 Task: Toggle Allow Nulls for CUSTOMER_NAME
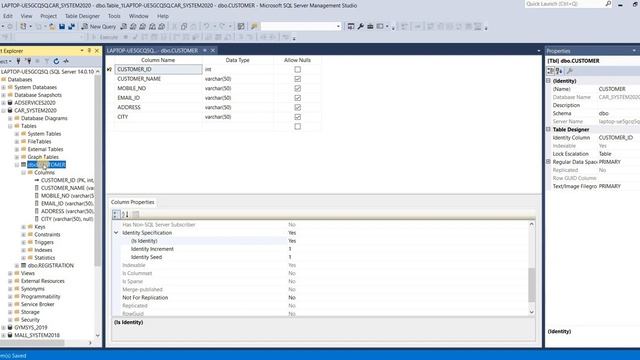tap(298, 79)
